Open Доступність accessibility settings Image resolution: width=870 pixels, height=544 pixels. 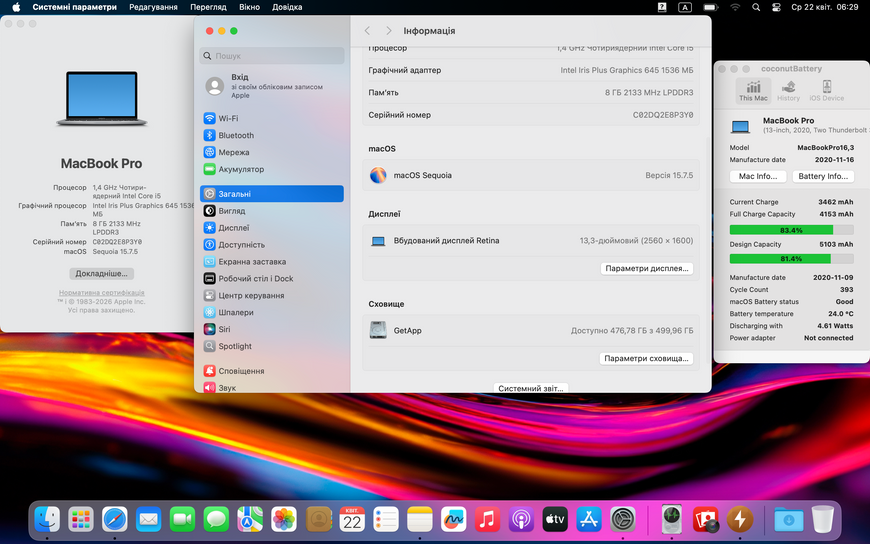coord(272,245)
